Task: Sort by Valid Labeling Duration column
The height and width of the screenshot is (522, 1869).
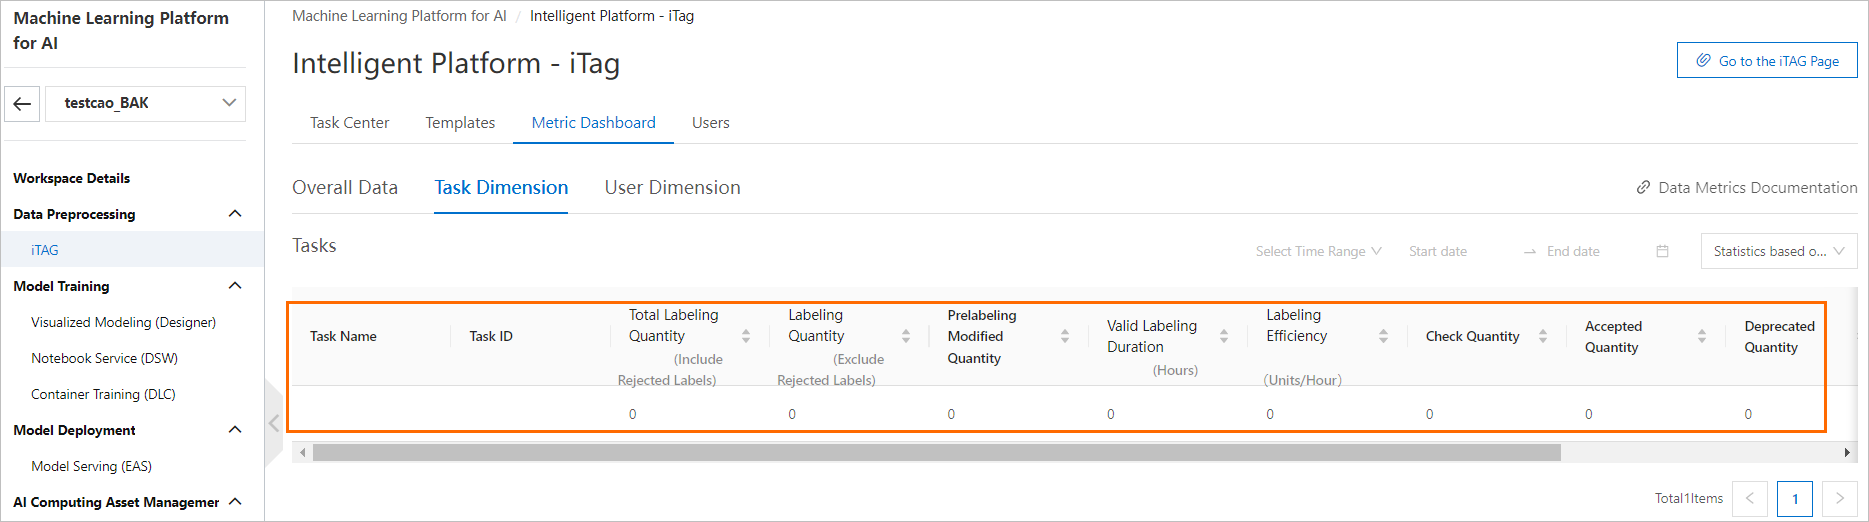Action: pos(1224,336)
